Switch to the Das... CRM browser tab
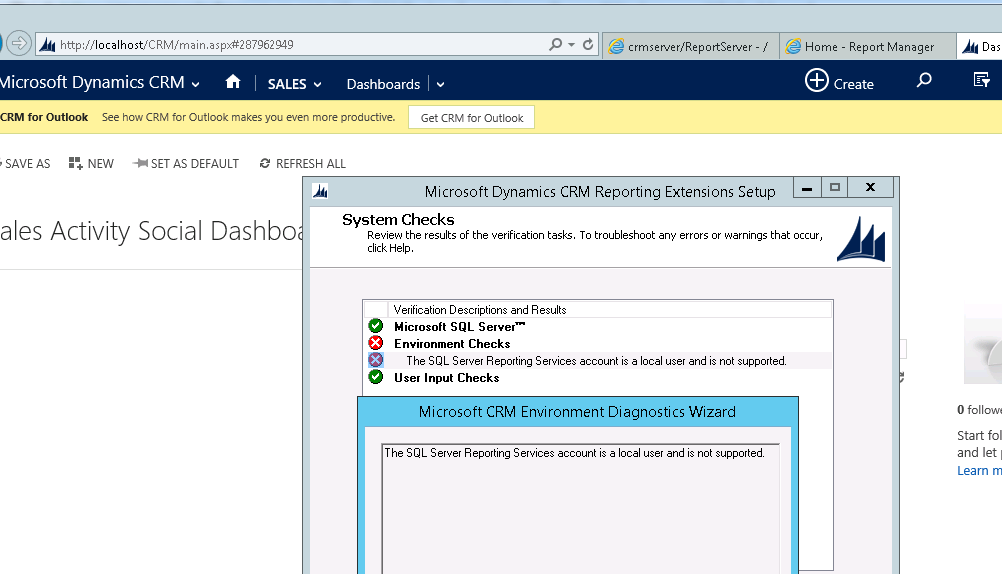1002x574 pixels. click(980, 46)
